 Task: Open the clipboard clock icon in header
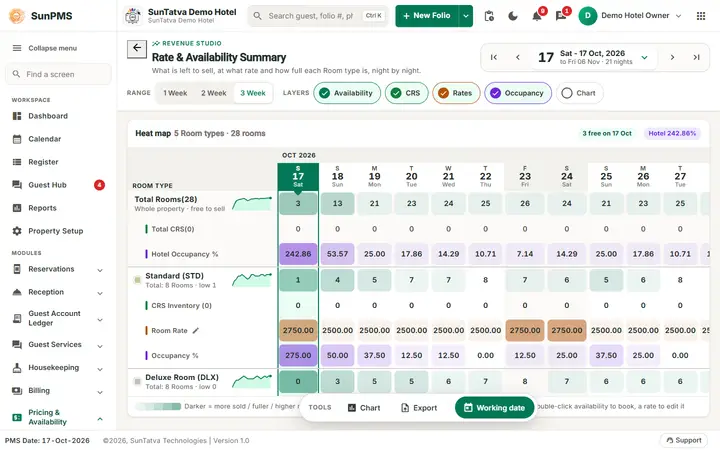pos(489,16)
